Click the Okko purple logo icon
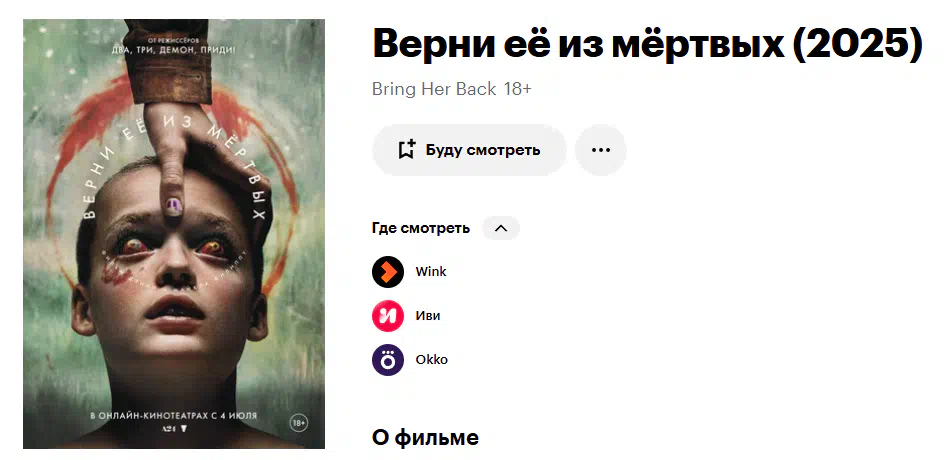Image resolution: width=952 pixels, height=460 pixels. tap(387, 359)
